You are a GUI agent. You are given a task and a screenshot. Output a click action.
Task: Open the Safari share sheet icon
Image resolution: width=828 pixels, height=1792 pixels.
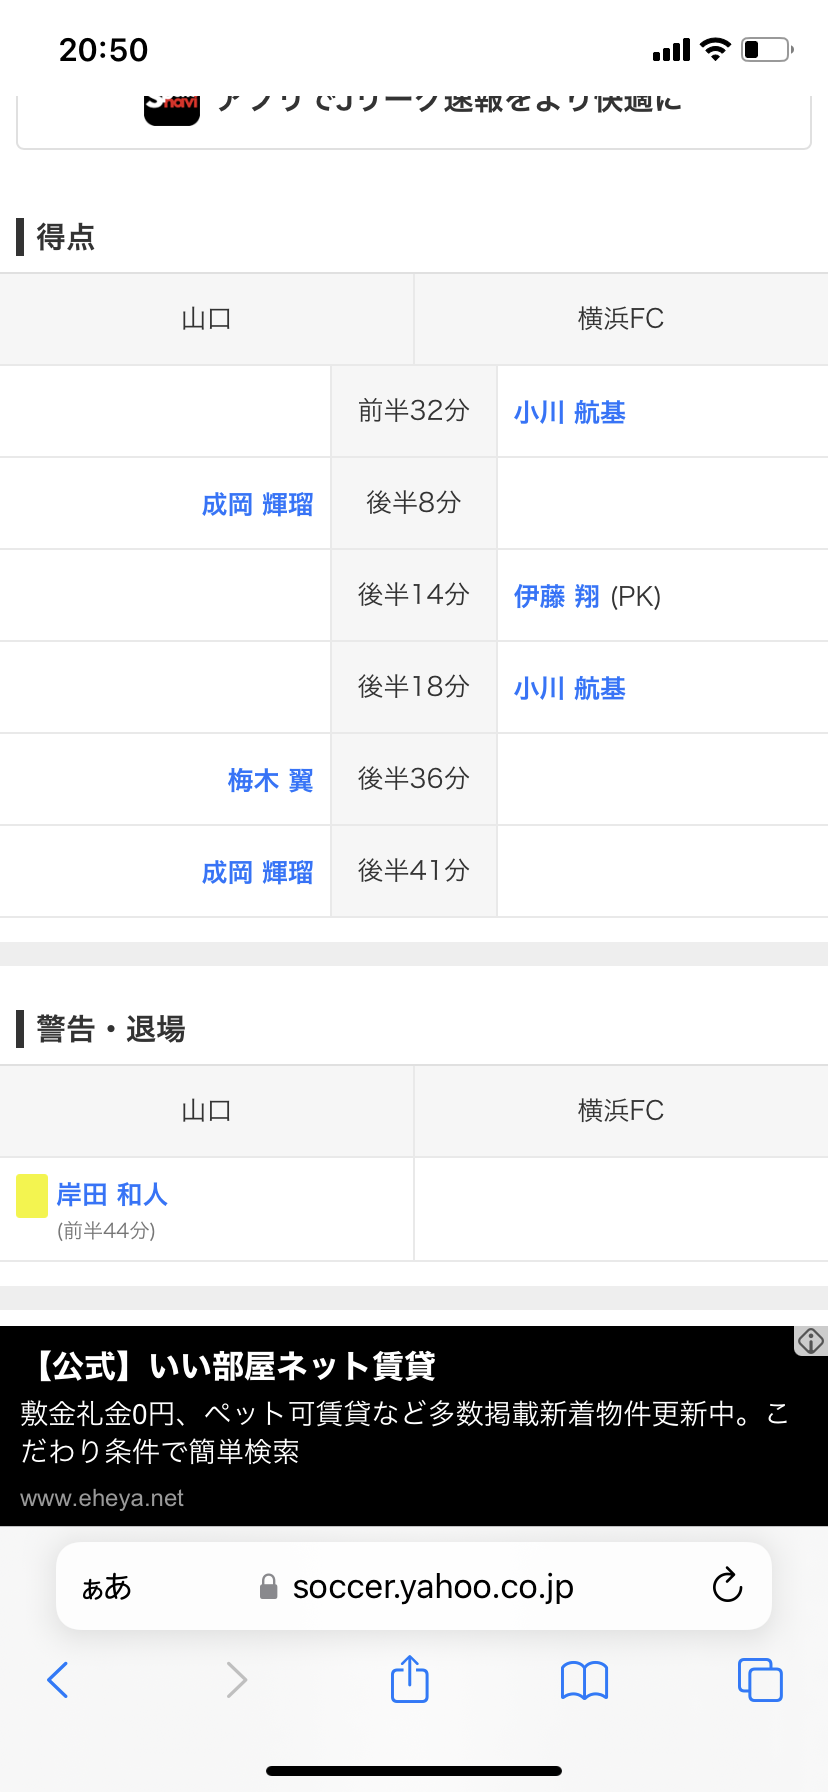(410, 1679)
